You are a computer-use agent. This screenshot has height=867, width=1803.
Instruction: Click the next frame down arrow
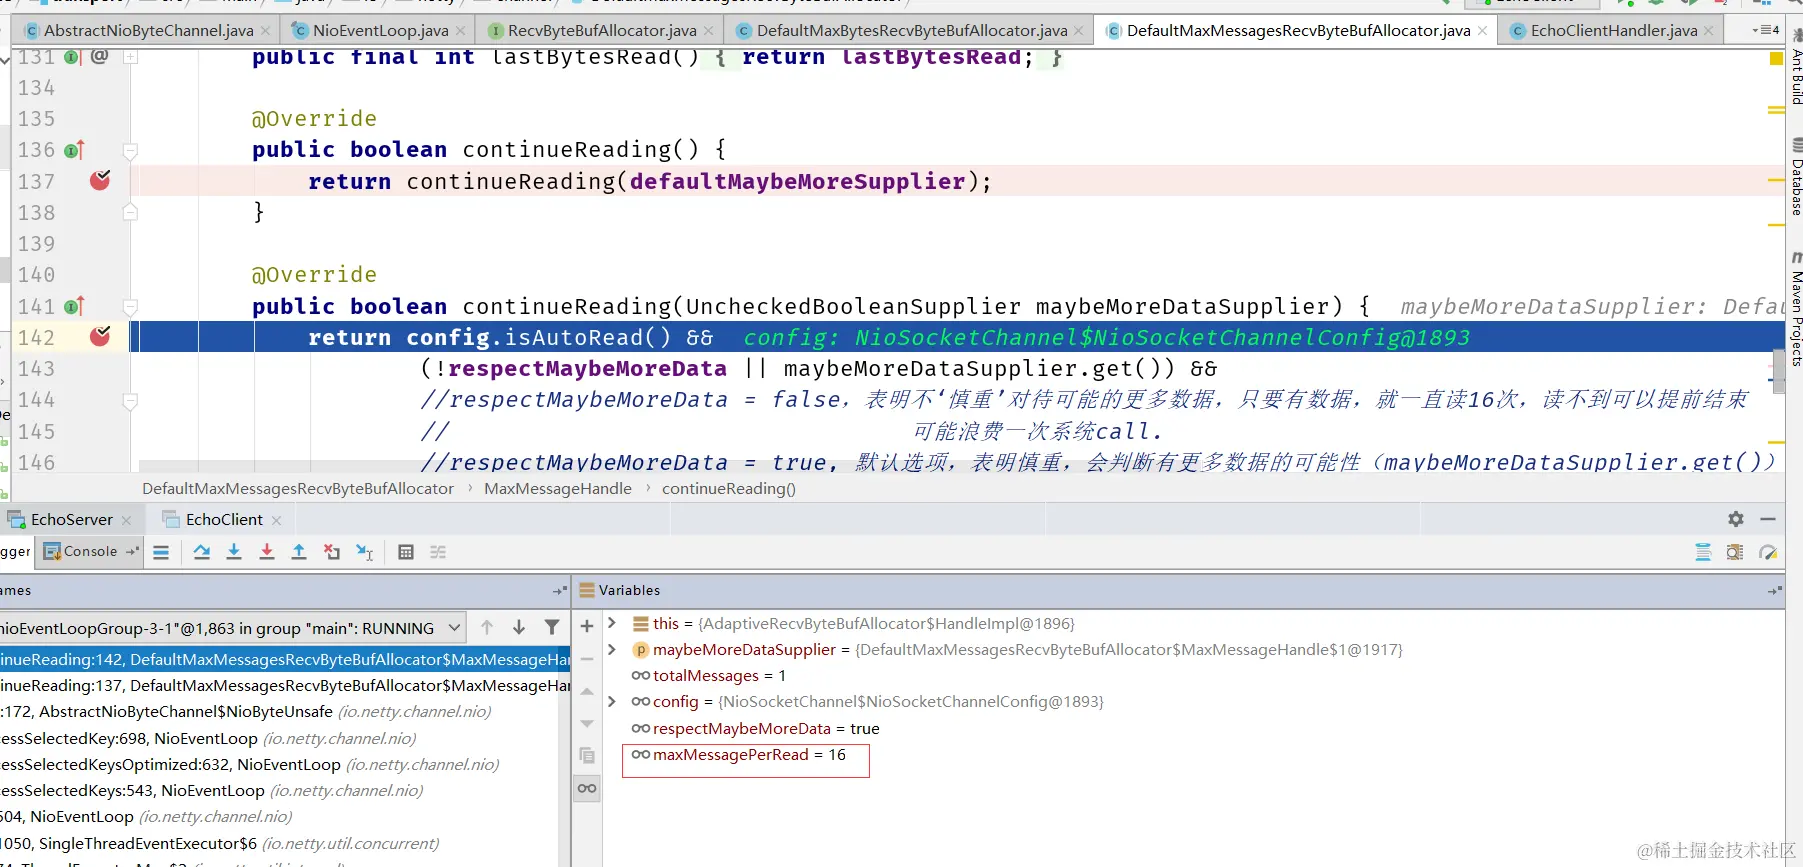click(x=519, y=628)
